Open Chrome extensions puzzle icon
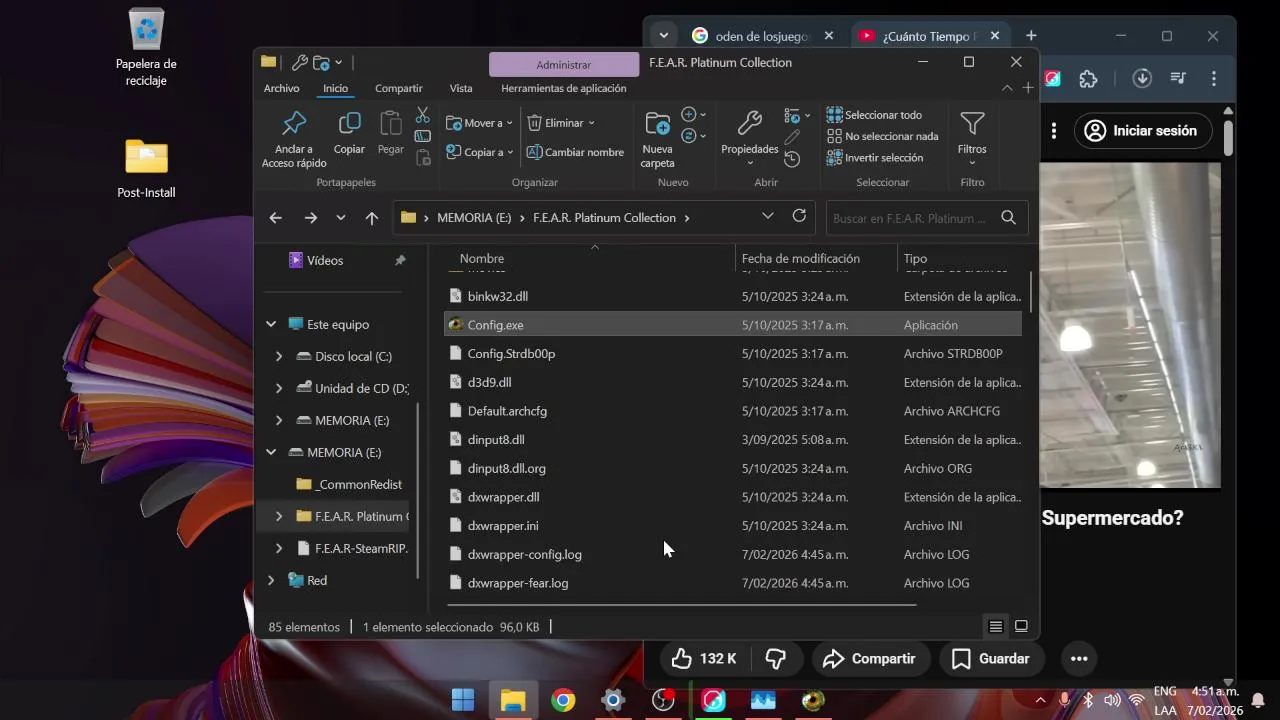Viewport: 1280px width, 720px height. click(1088, 79)
